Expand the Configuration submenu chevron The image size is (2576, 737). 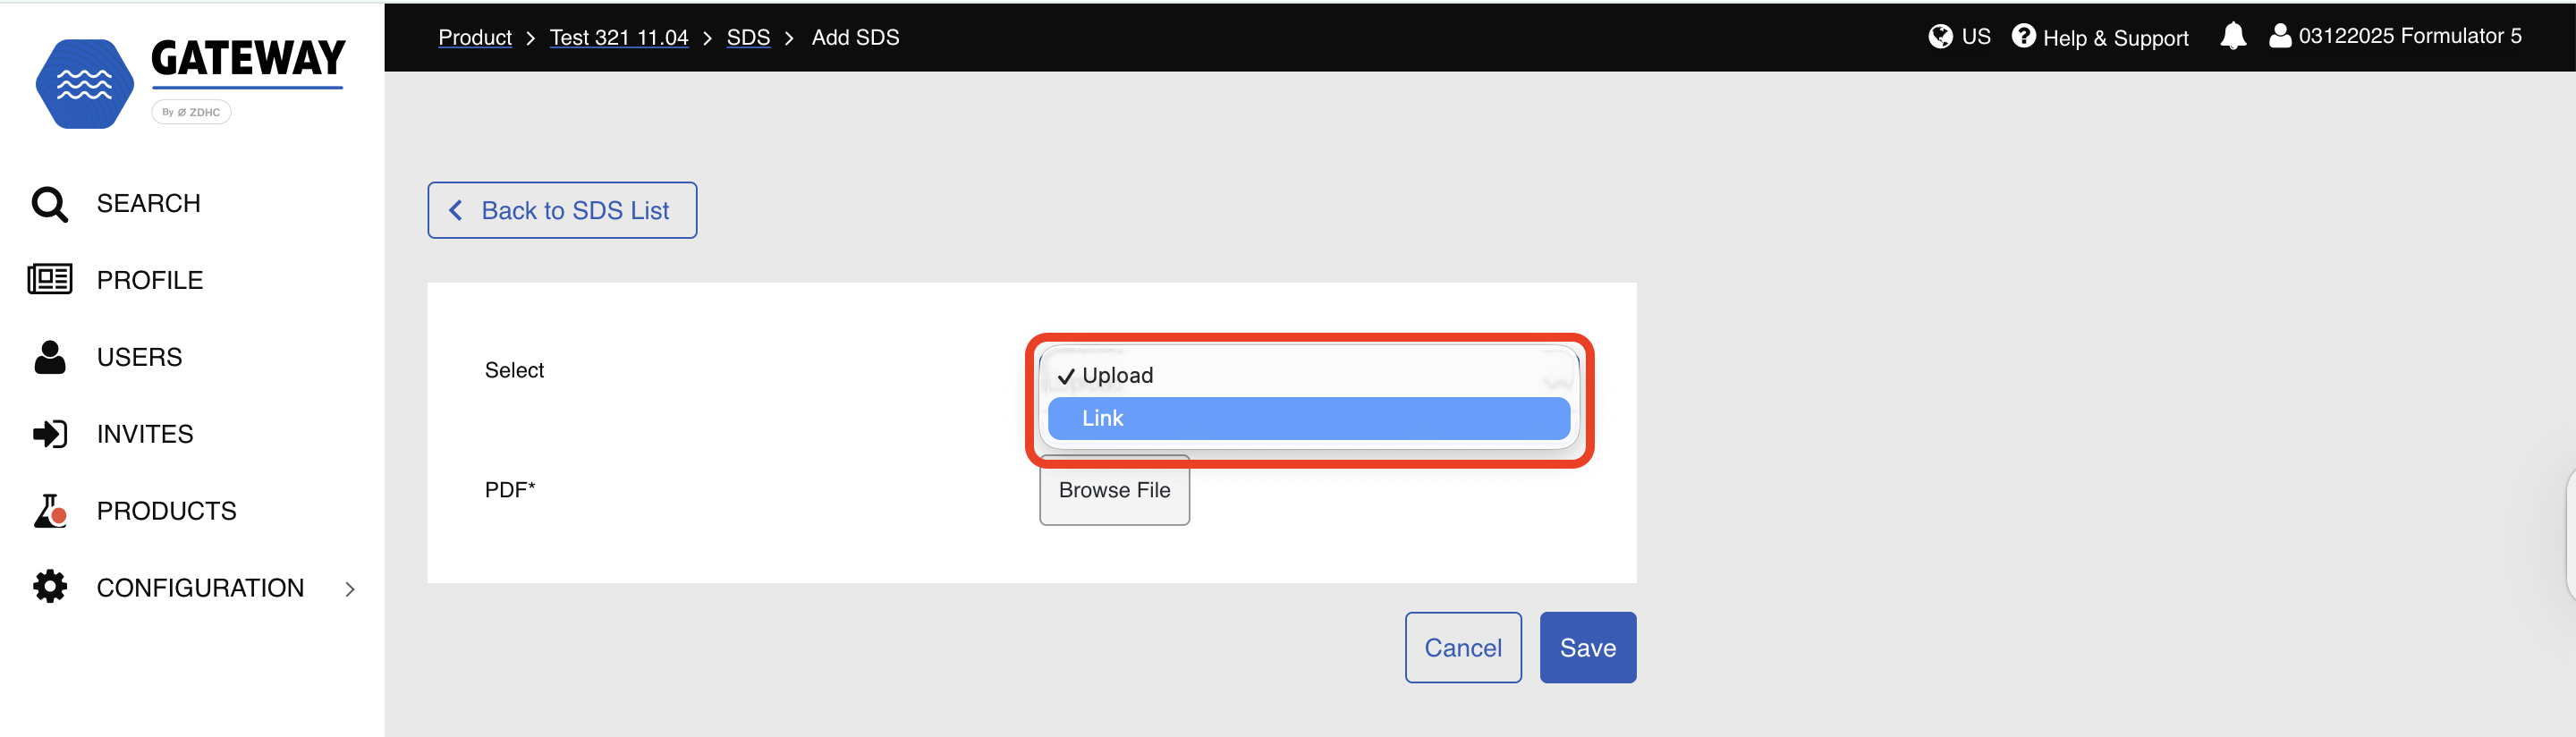(x=350, y=589)
